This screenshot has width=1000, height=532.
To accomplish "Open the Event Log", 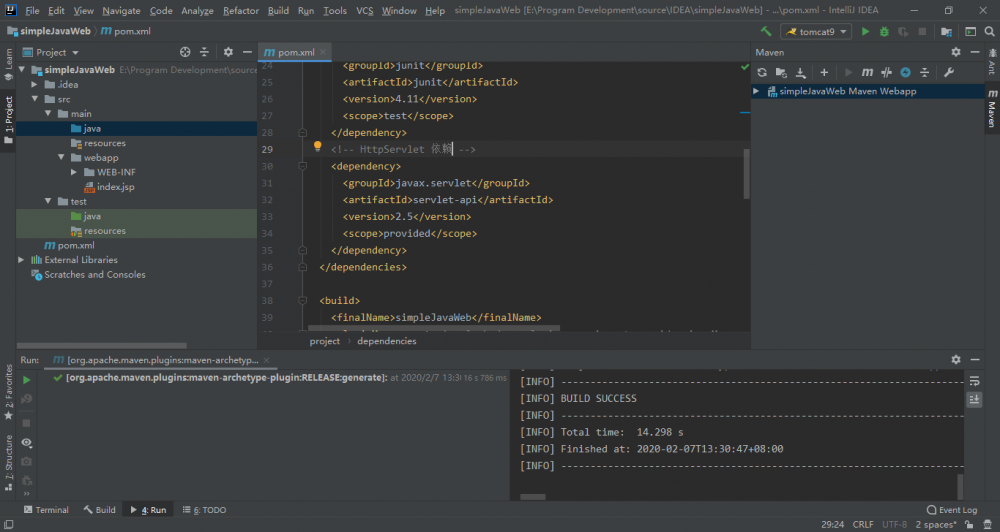I will click(x=952, y=510).
